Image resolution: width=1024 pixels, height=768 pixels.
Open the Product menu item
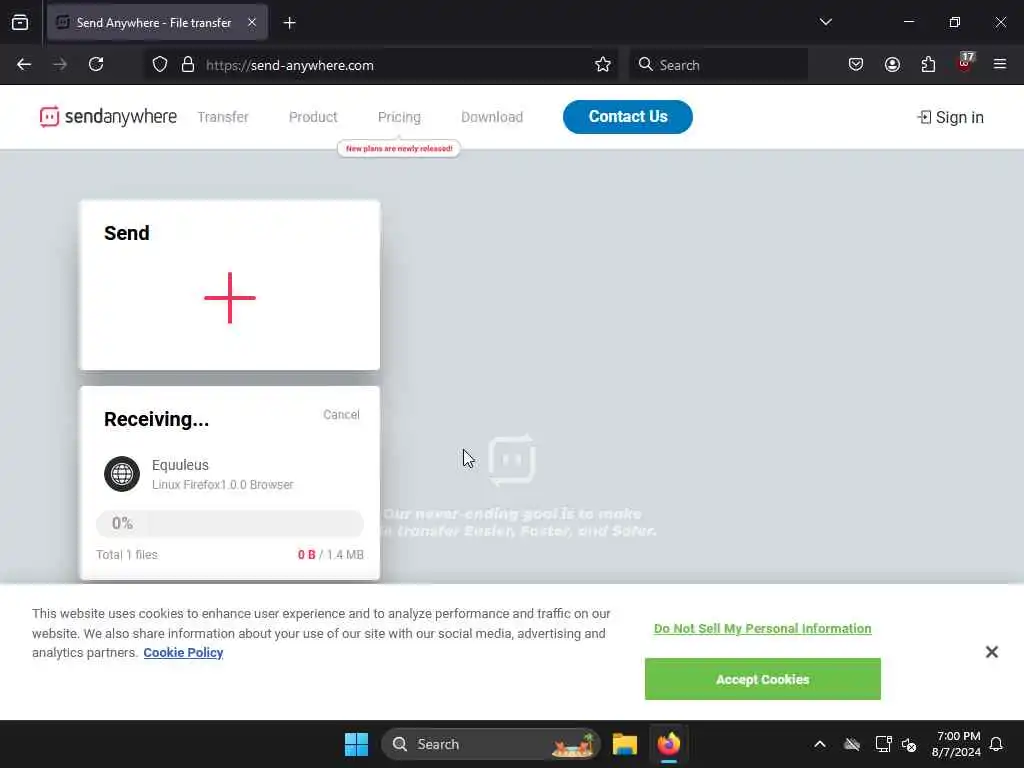click(x=313, y=117)
